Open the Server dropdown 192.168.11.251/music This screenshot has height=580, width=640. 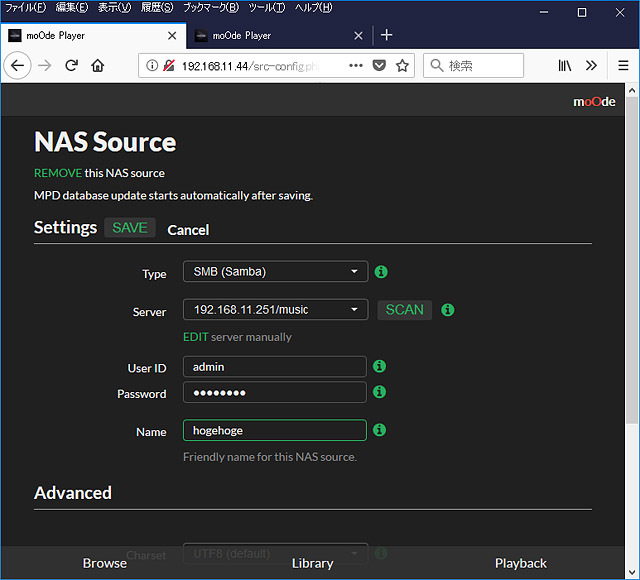(x=276, y=309)
